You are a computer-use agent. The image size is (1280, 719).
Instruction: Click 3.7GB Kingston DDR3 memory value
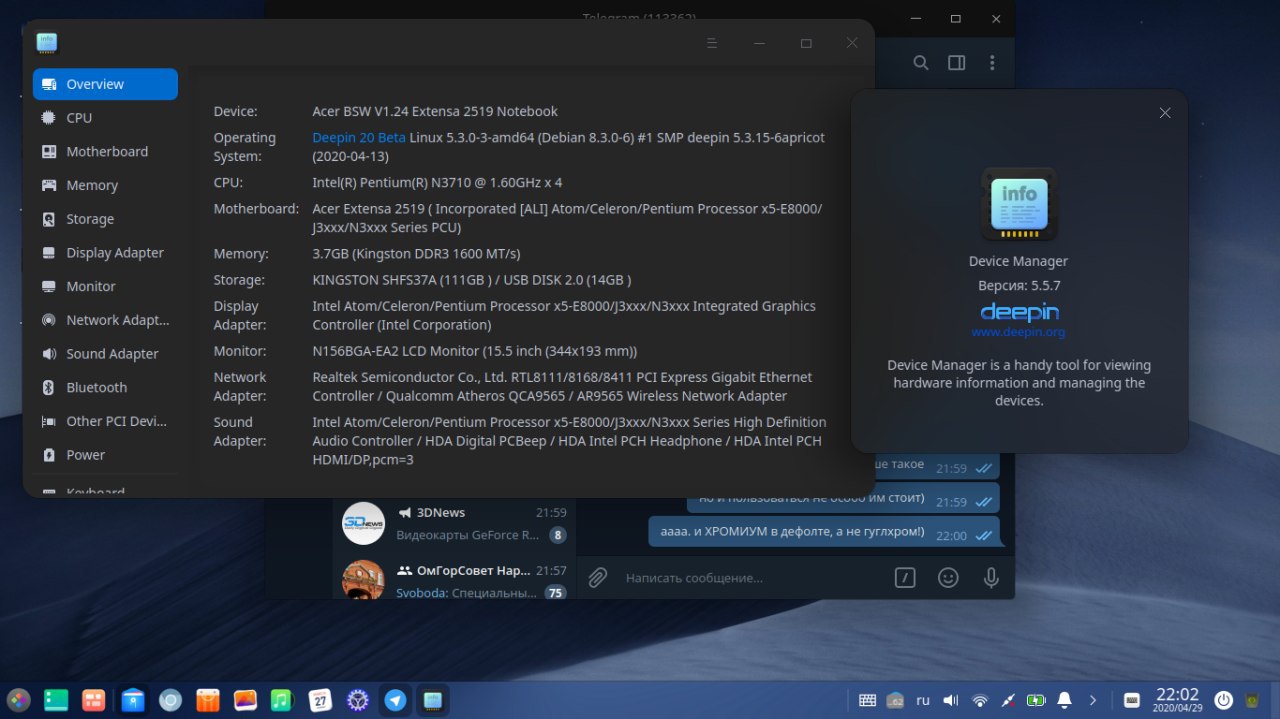coord(416,254)
